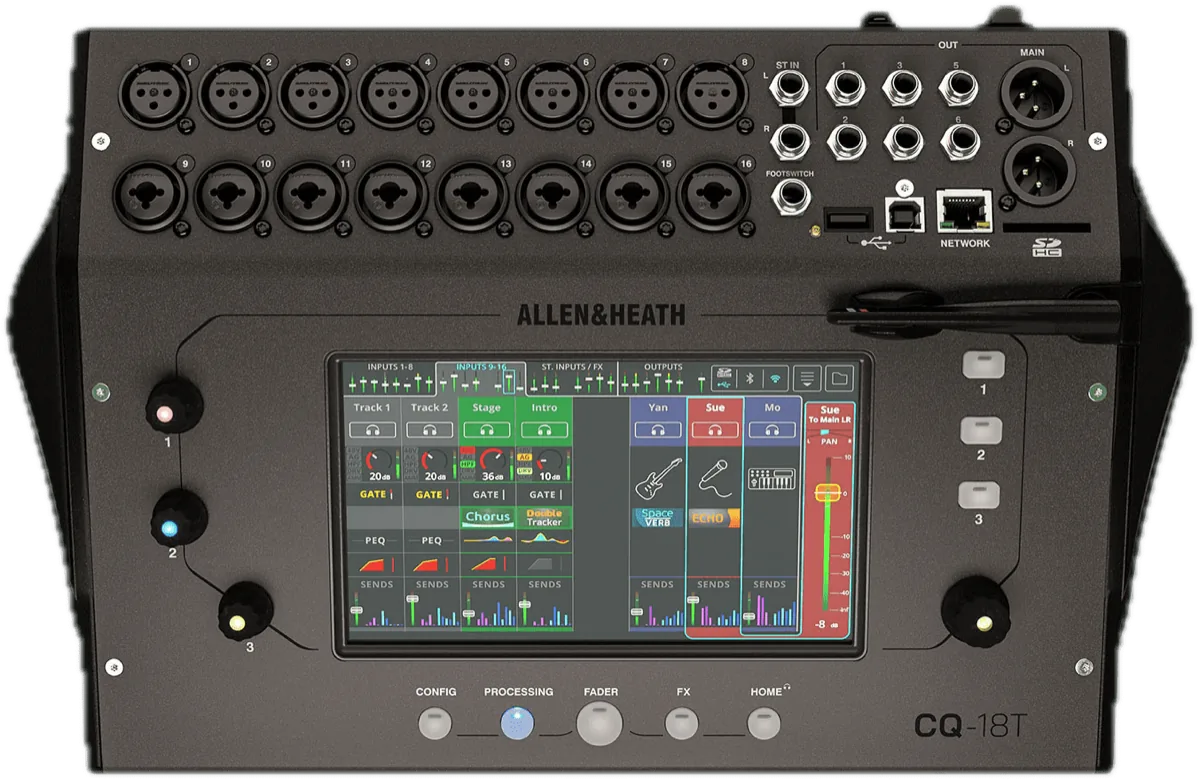1200x781 pixels.
Task: Open the greyed compressor on Intro
Action: (544, 565)
